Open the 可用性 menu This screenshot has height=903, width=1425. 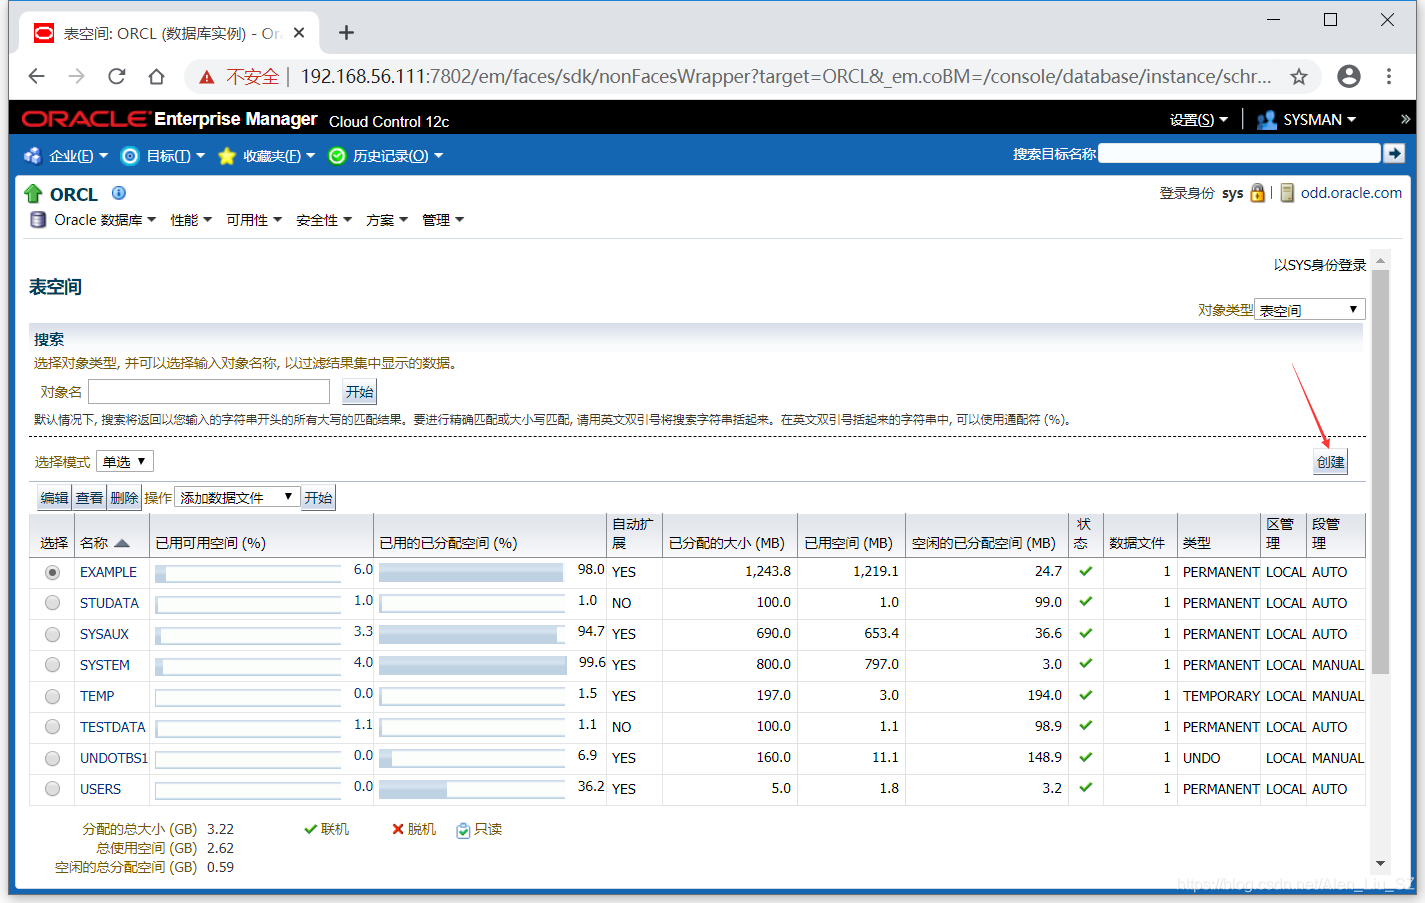(254, 220)
